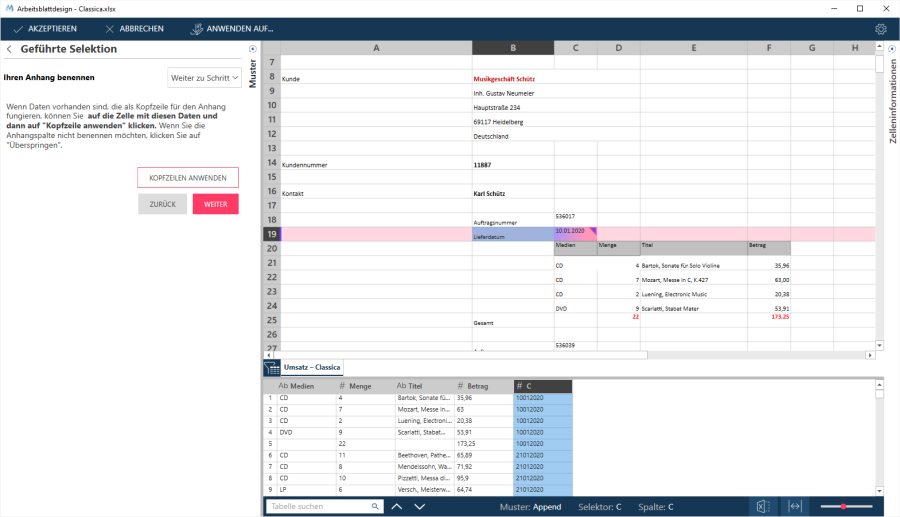The width and height of the screenshot is (900, 517).
Task: Click the pink Weiter button
Action: (215, 204)
